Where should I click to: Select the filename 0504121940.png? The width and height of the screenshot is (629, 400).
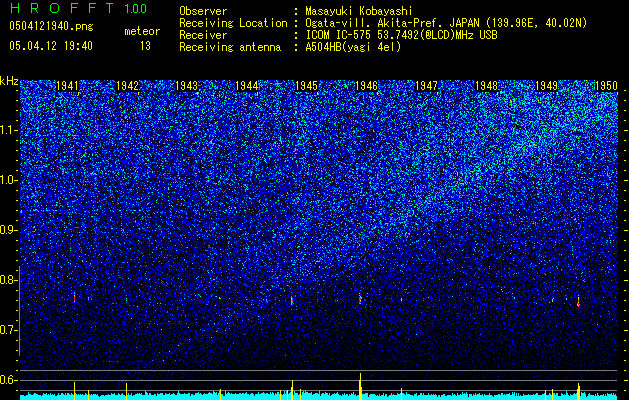[51, 26]
